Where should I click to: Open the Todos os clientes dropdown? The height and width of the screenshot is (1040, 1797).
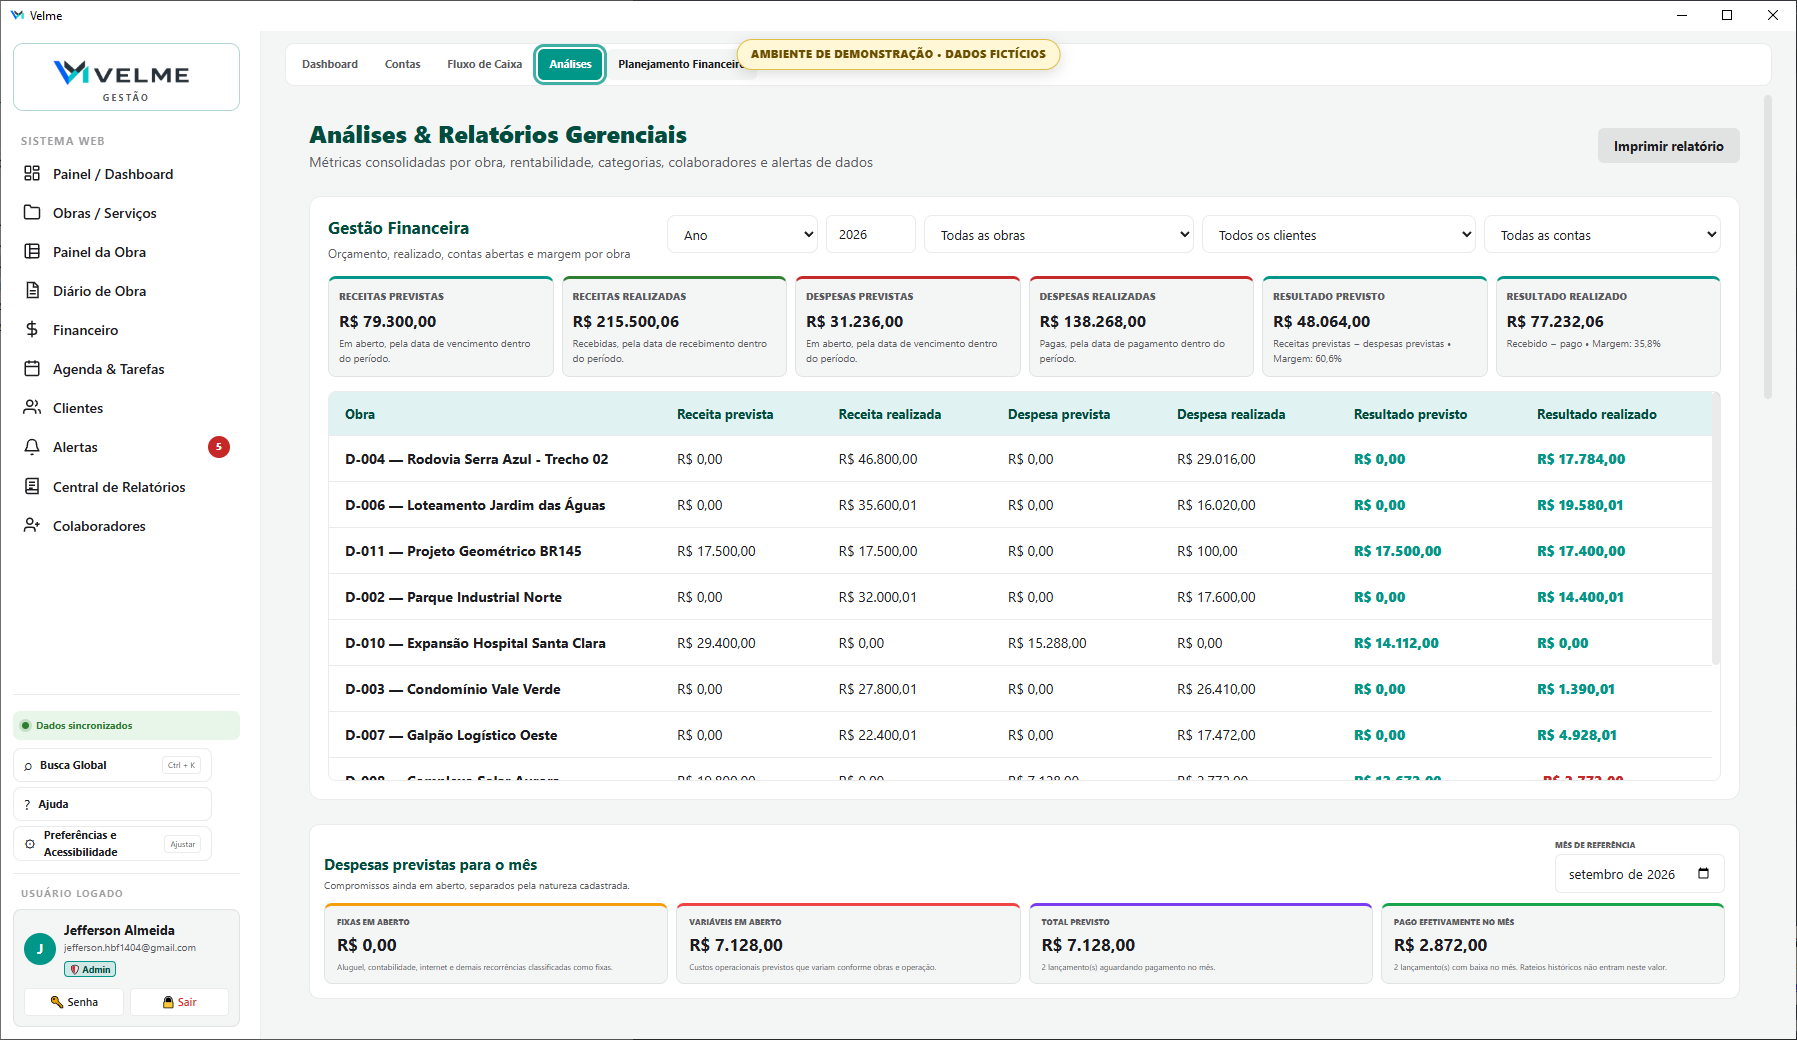1339,235
